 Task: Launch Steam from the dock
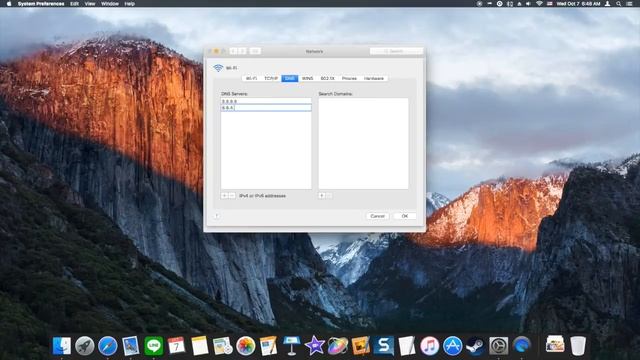(476, 346)
